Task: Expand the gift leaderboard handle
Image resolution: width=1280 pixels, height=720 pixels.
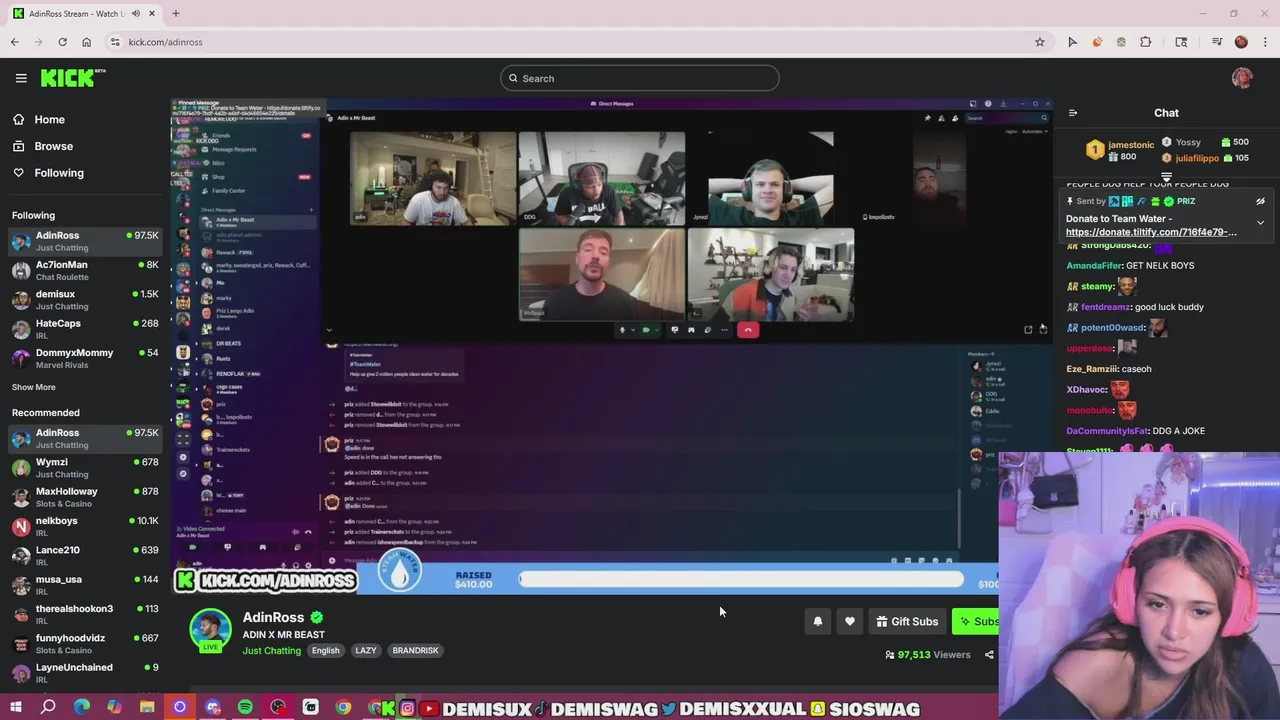Action: pos(1166,177)
